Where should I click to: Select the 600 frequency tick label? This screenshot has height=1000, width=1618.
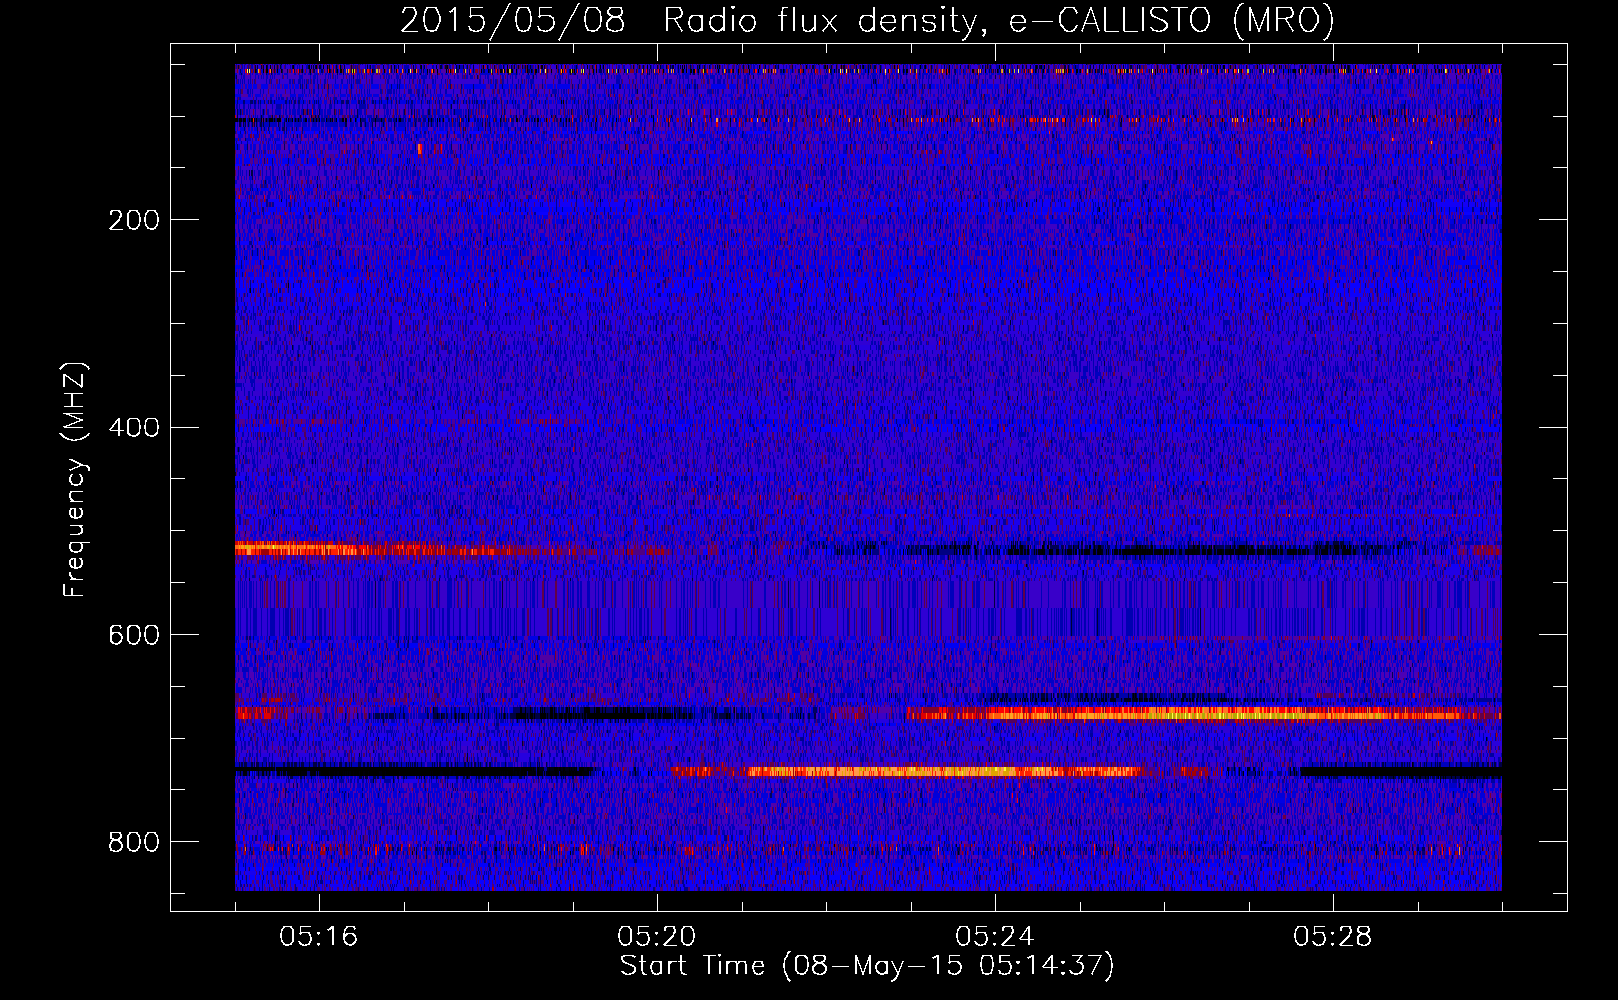pos(134,635)
